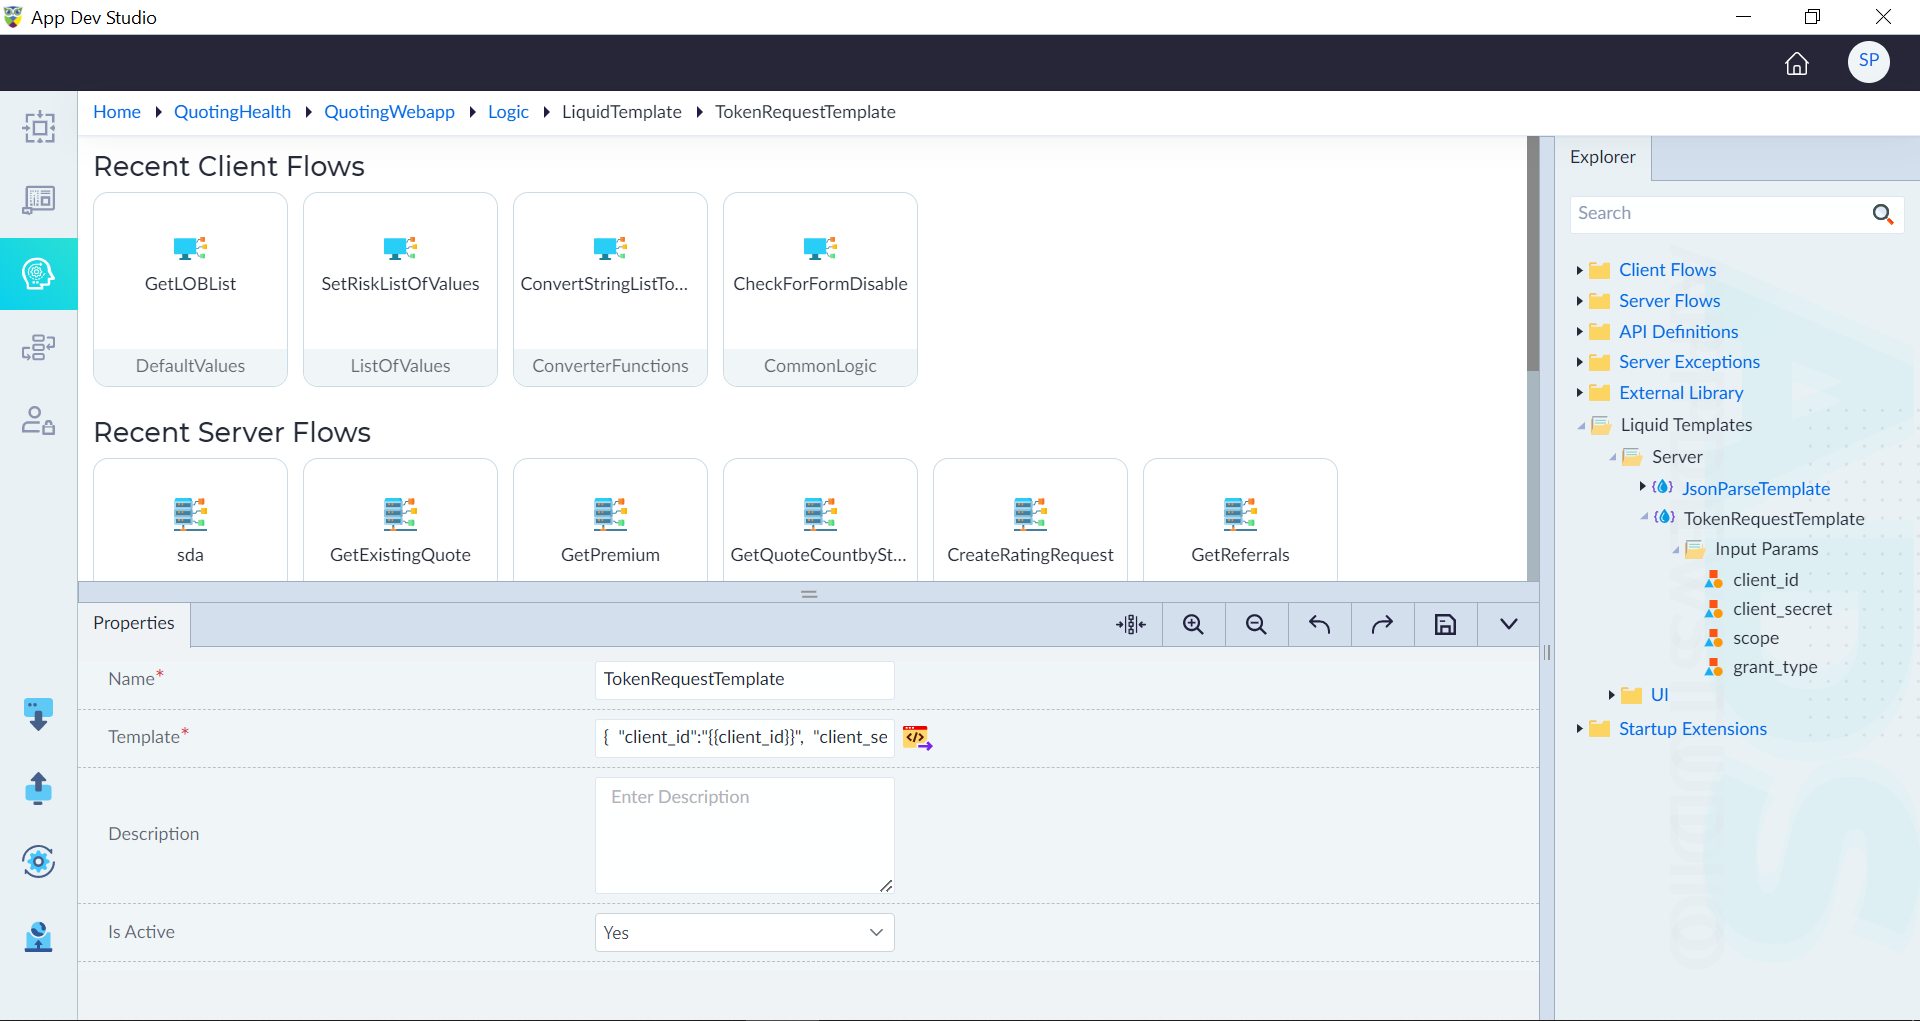Navigate to Home breadcrumb link
This screenshot has height=1021, width=1920.
point(117,112)
